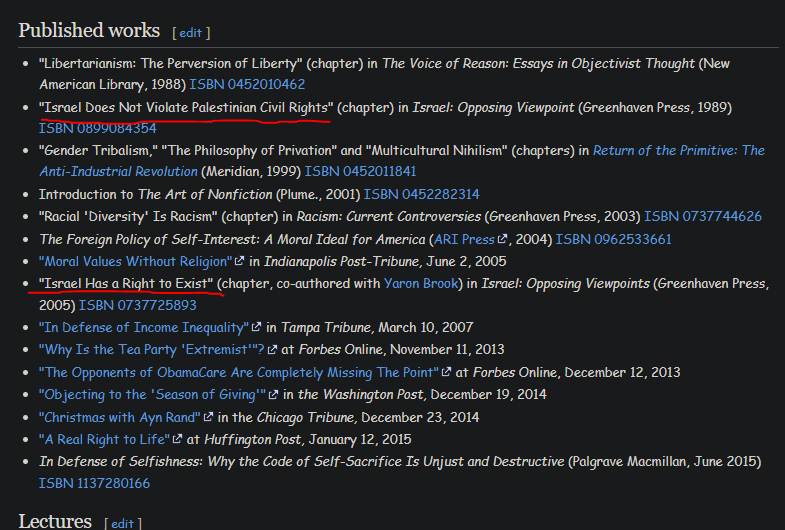Click "Racism: Current Controversies" title text
The width and height of the screenshot is (785, 530).
(388, 216)
